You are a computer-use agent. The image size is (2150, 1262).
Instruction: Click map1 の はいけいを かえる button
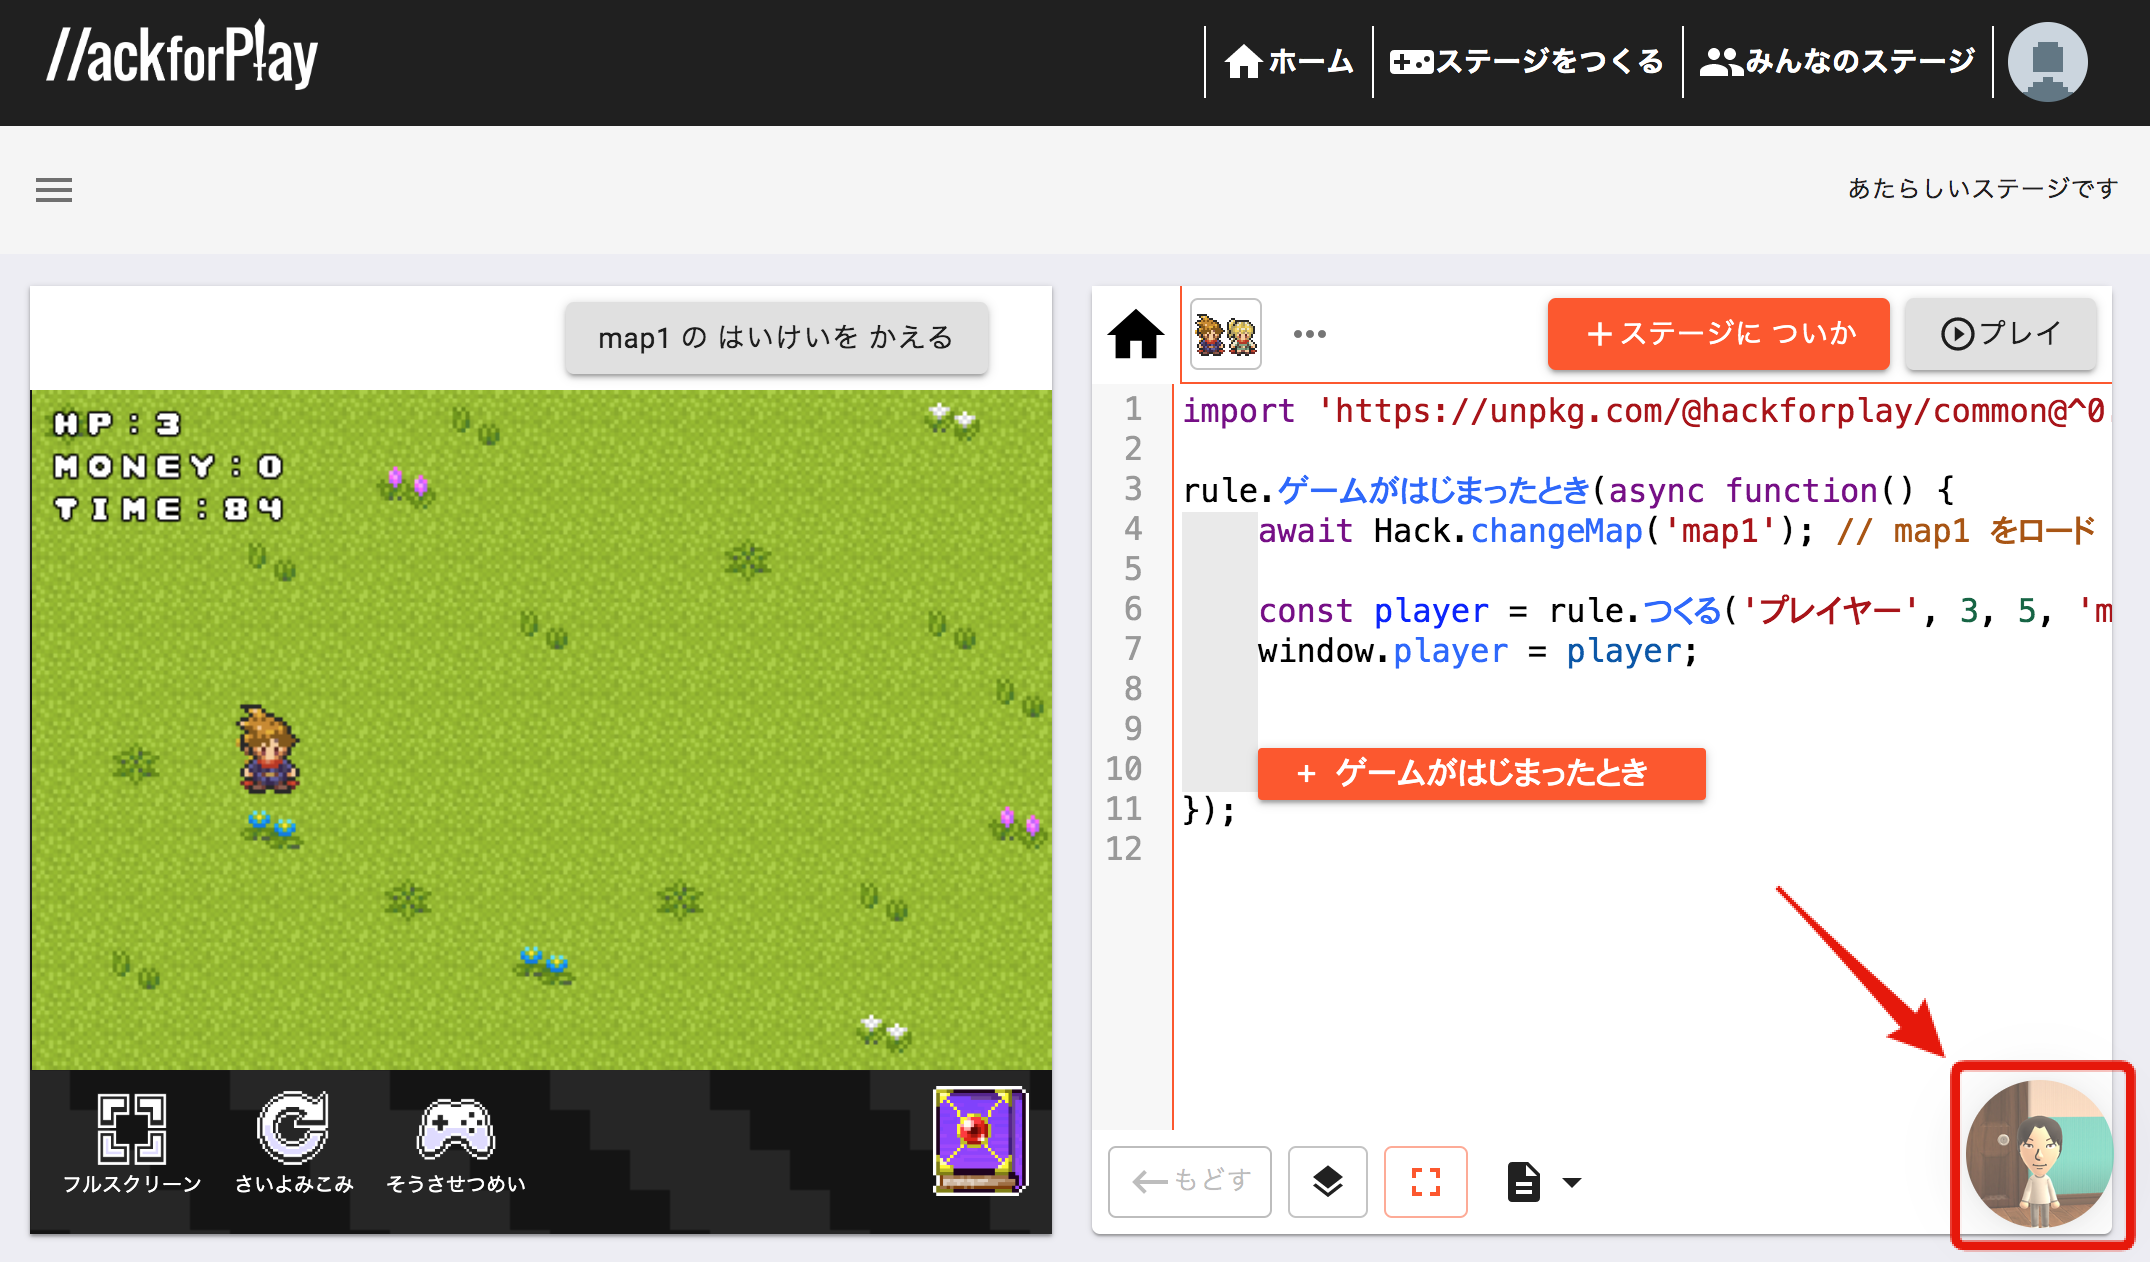pos(776,338)
